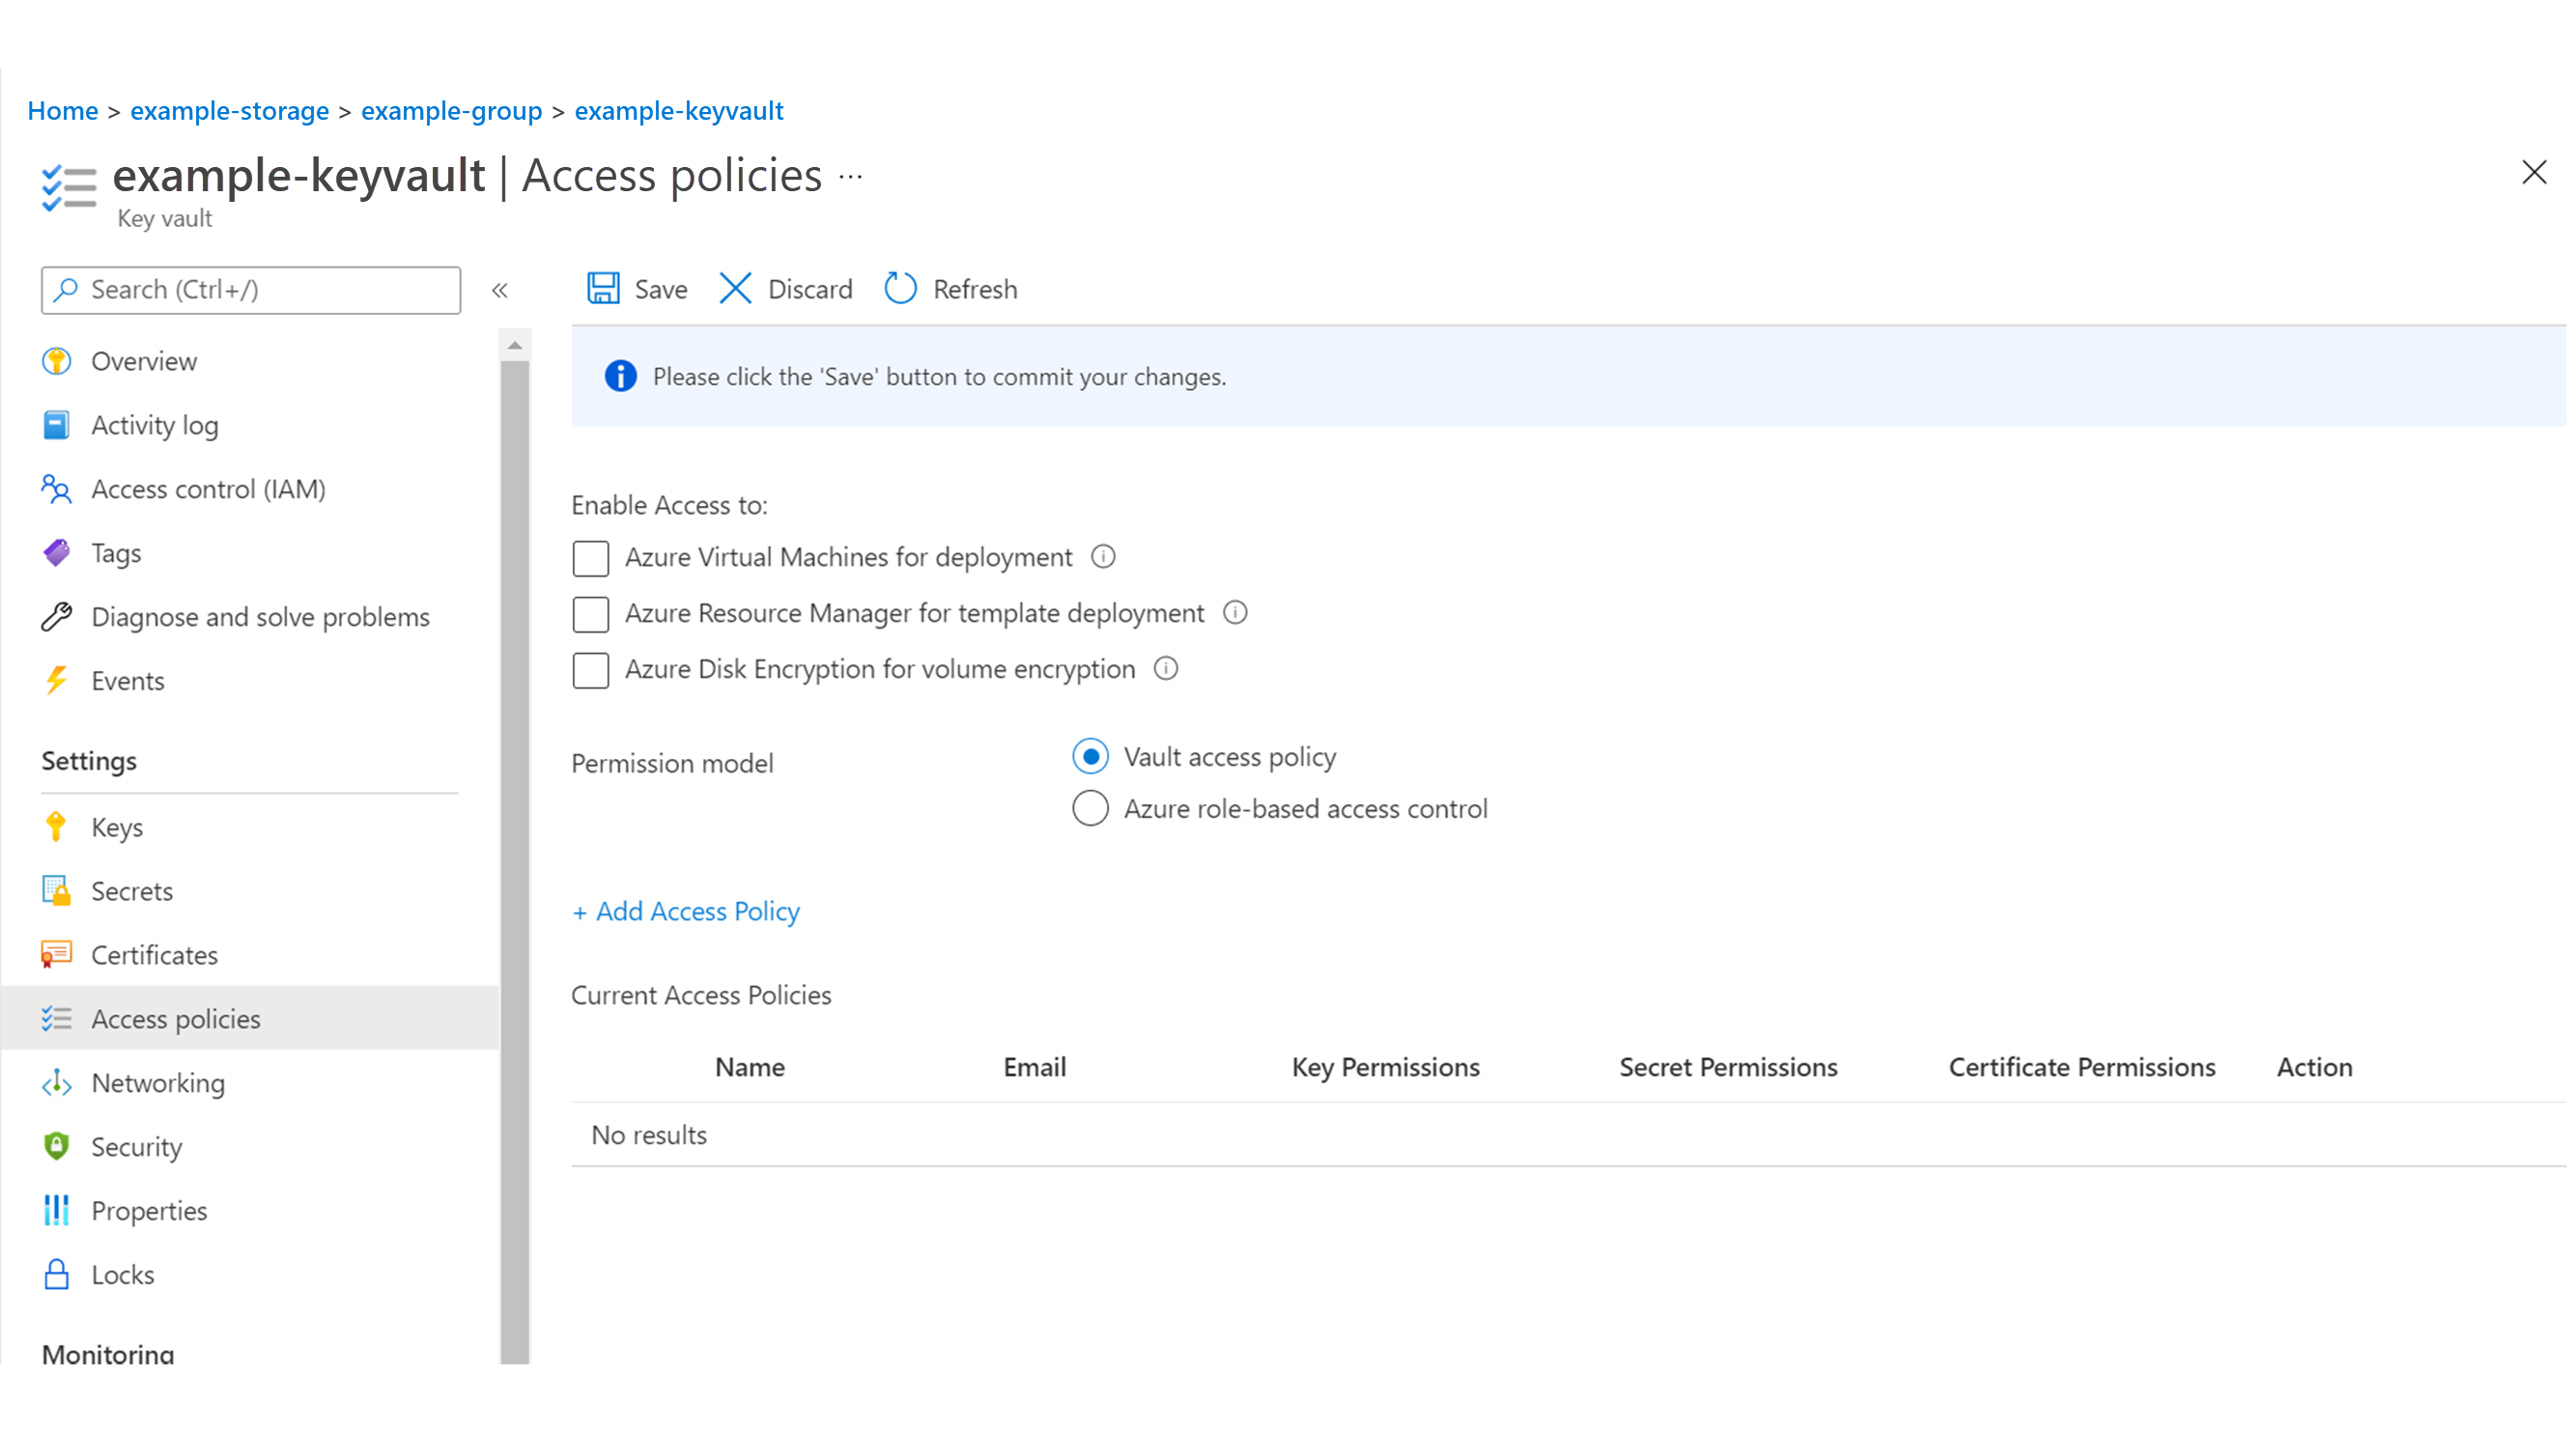
Task: Close the Access policies blade
Action: click(x=2534, y=172)
